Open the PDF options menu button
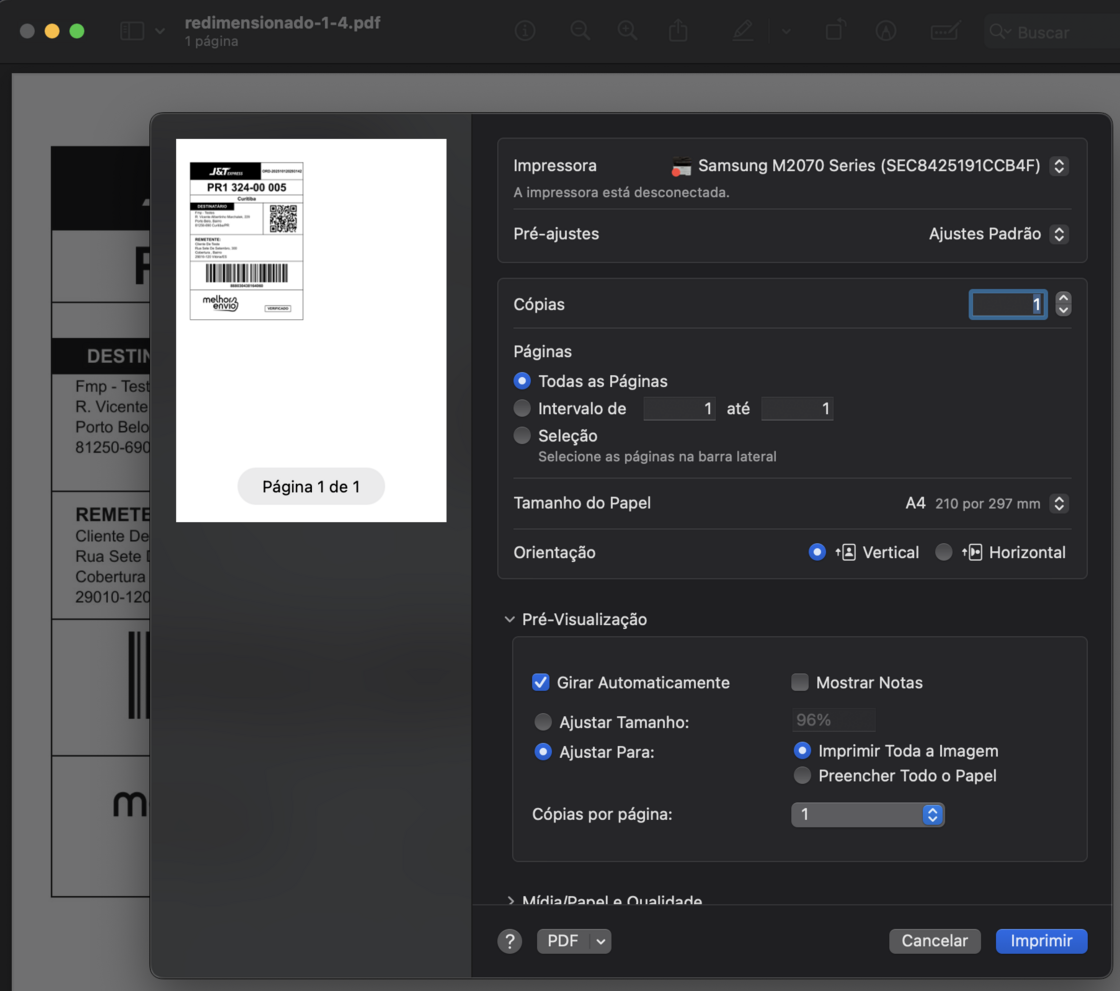 coord(573,941)
